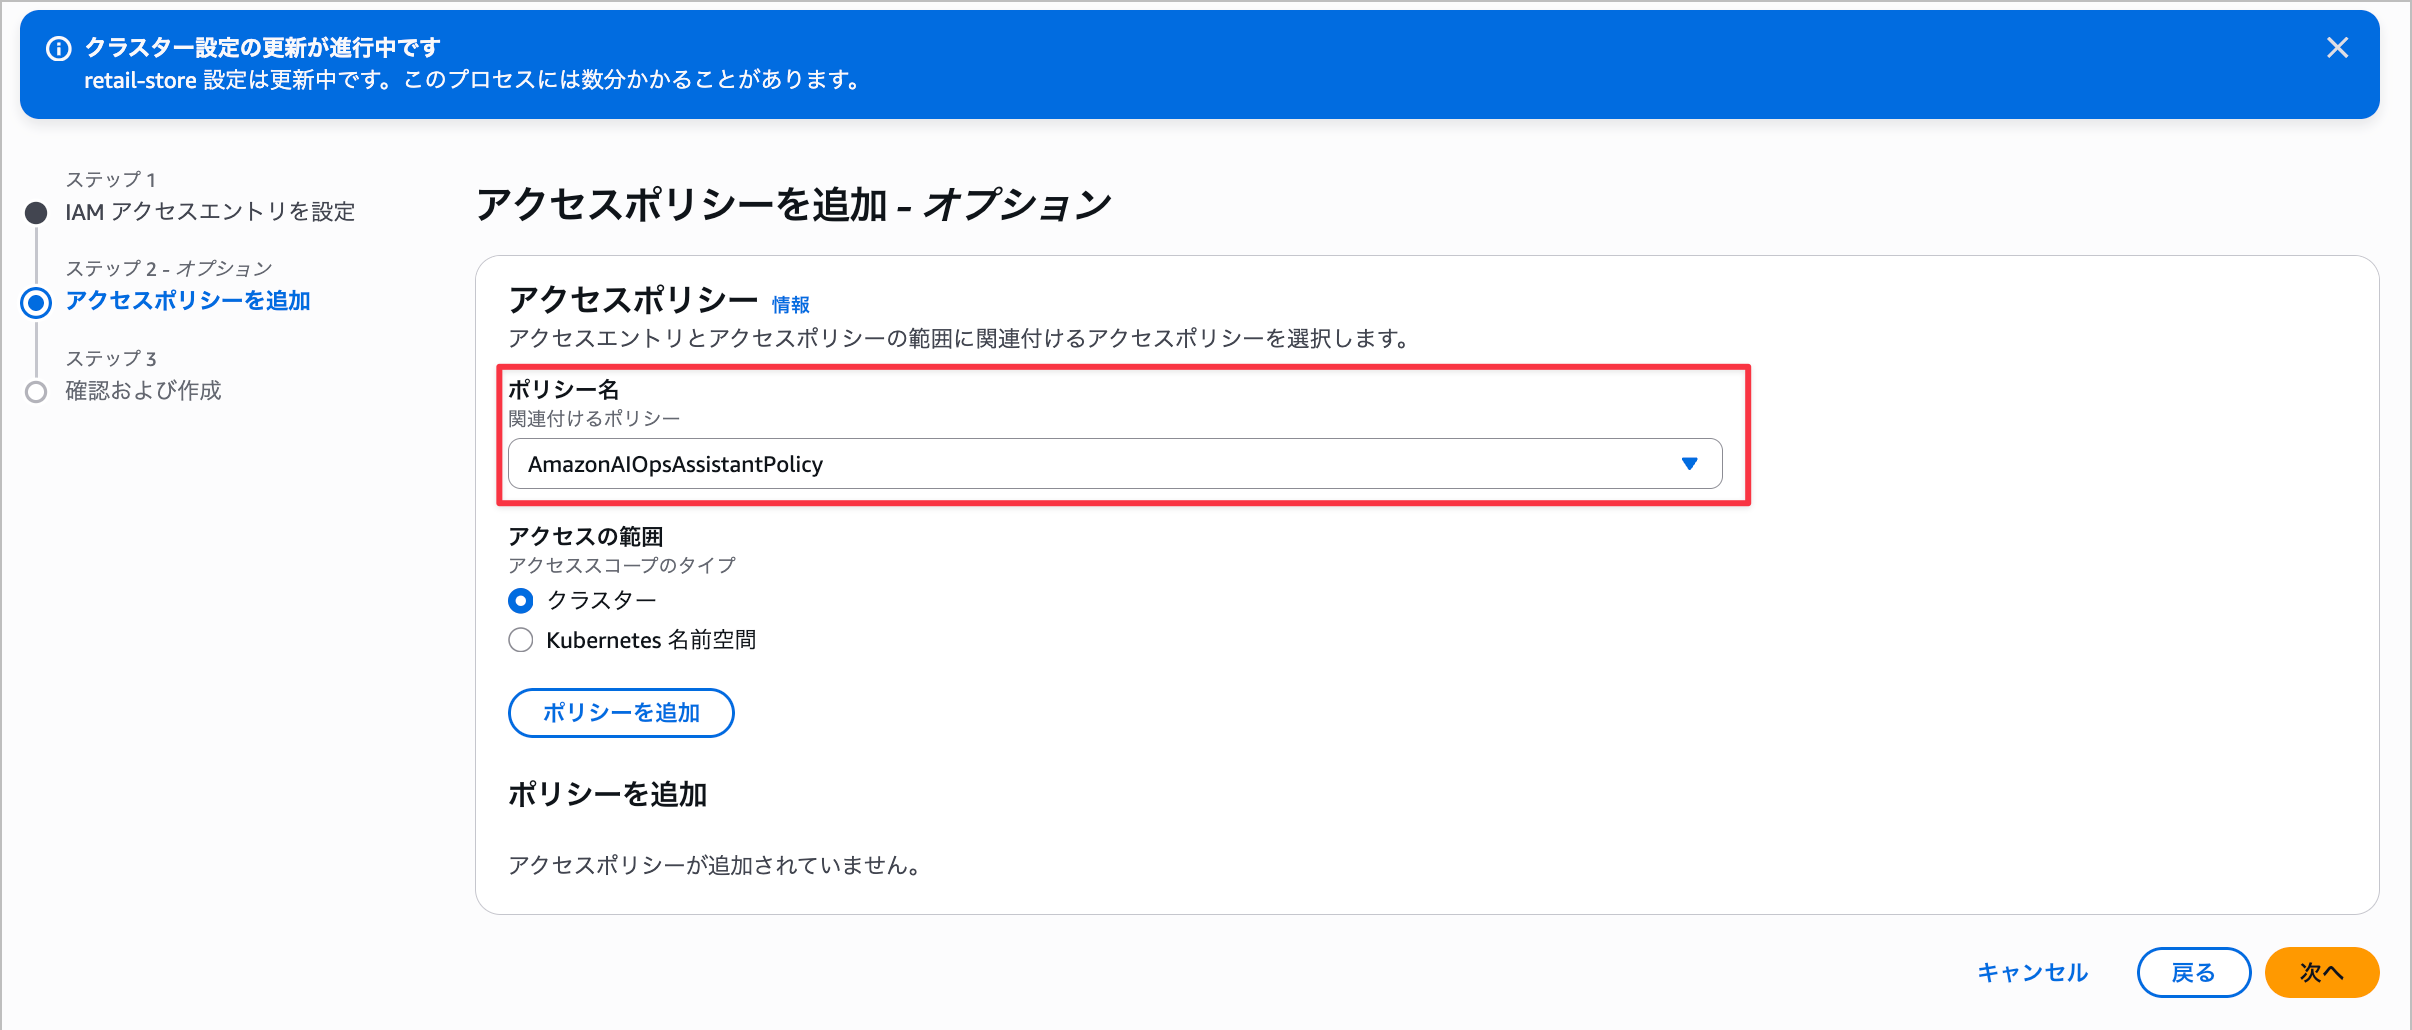The image size is (2412, 1030).
Task: Click the クラスター radio label text
Action: pyautogui.click(x=602, y=600)
